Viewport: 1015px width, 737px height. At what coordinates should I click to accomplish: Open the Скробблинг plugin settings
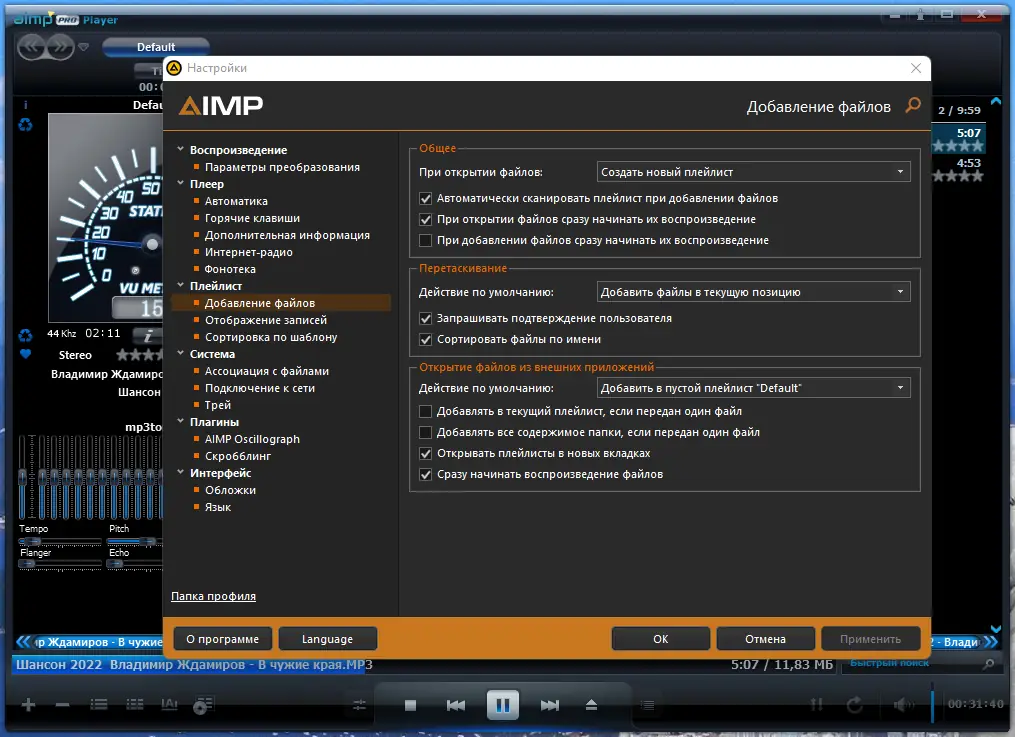tap(238, 456)
